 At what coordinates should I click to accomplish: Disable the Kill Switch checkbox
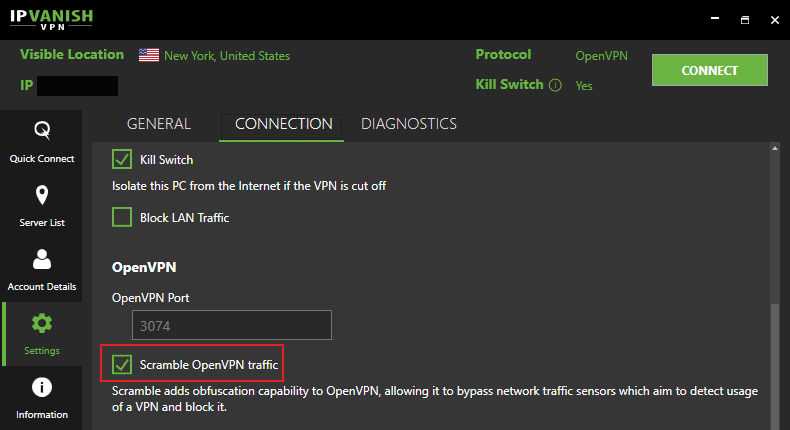click(122, 159)
